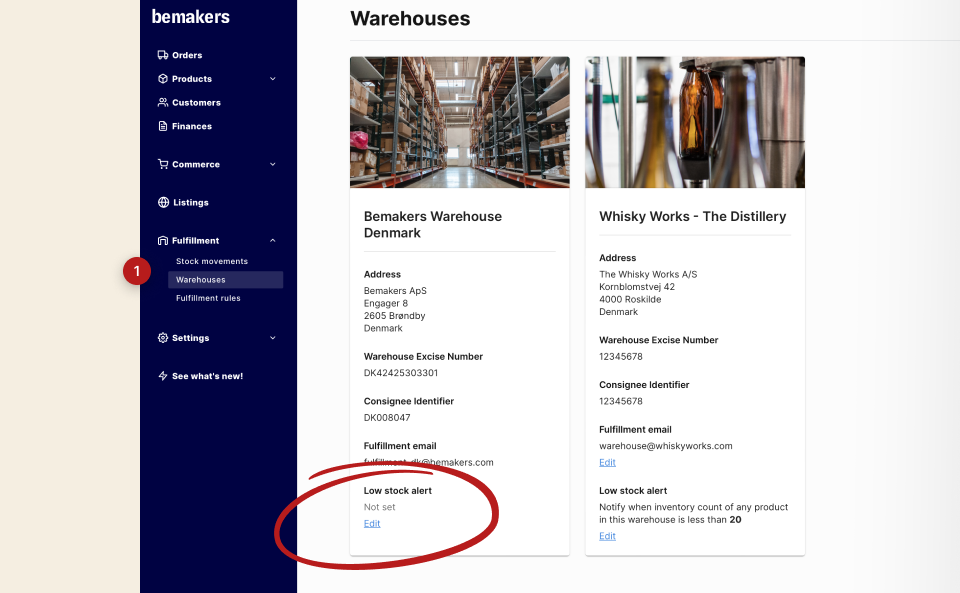The width and height of the screenshot is (960, 593).
Task: Edit Whisky Works fulfillment email
Action: pyautogui.click(x=607, y=463)
